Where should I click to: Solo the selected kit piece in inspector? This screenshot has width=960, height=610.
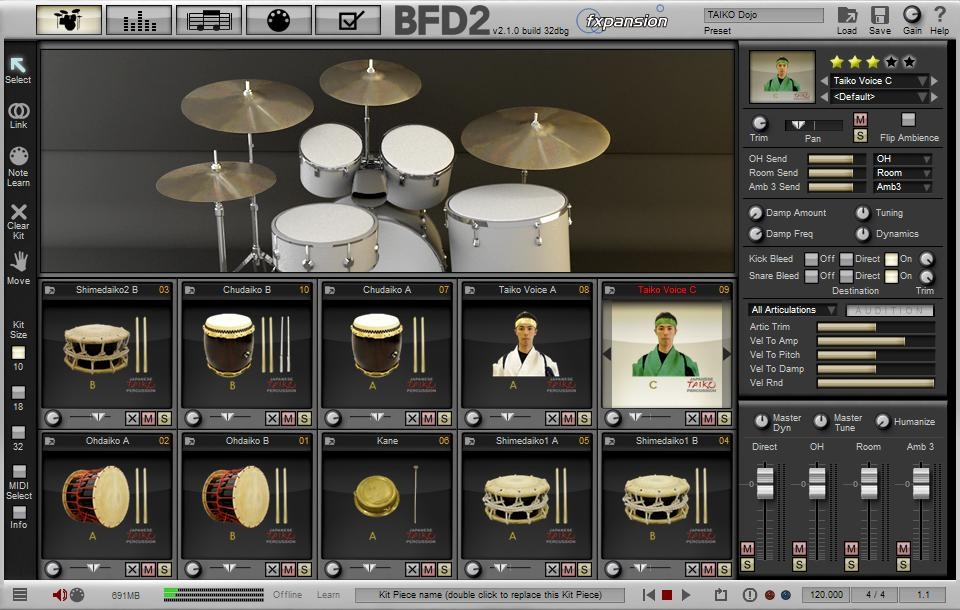[x=860, y=136]
